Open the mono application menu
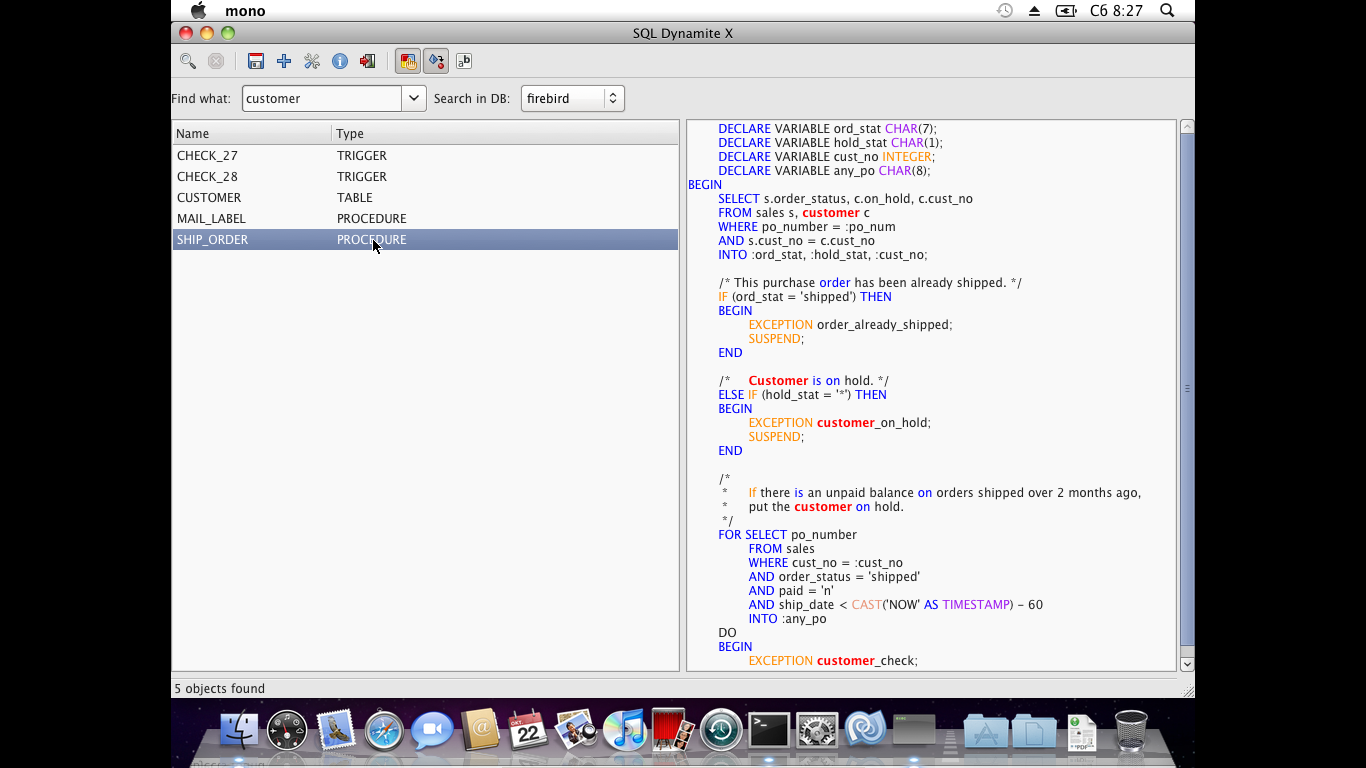 (245, 11)
